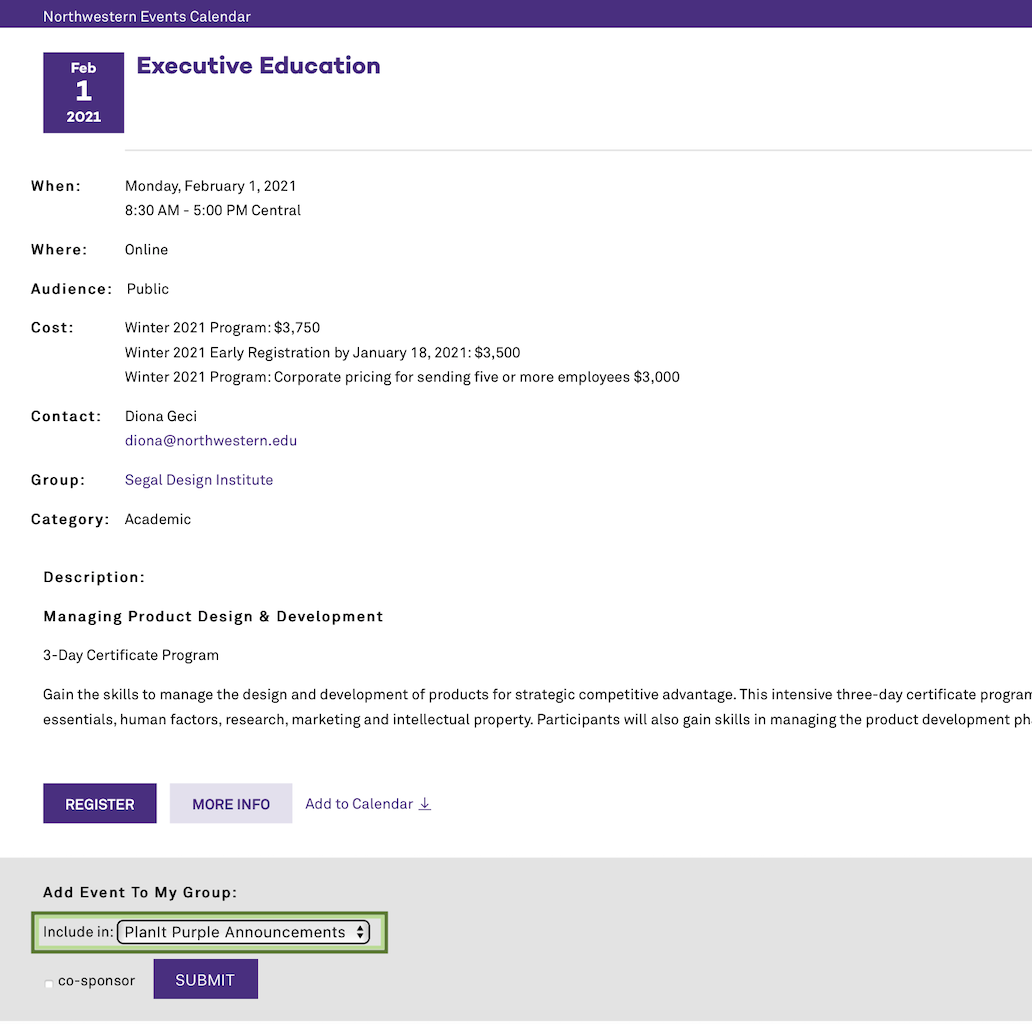Viewport: 1032px width, 1024px height.
Task: Click the Executive Education event title
Action: click(258, 66)
